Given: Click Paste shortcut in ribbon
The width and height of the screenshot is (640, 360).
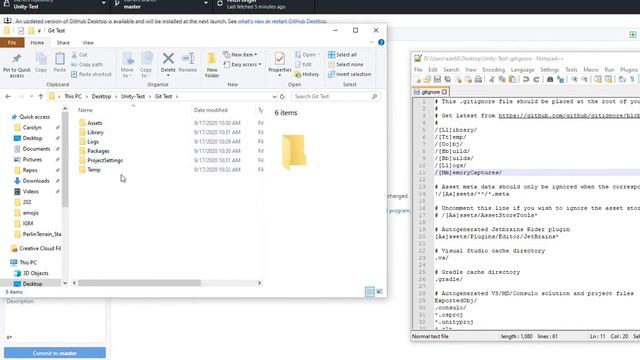Looking at the screenshot, I should pyautogui.click(x=91, y=74).
